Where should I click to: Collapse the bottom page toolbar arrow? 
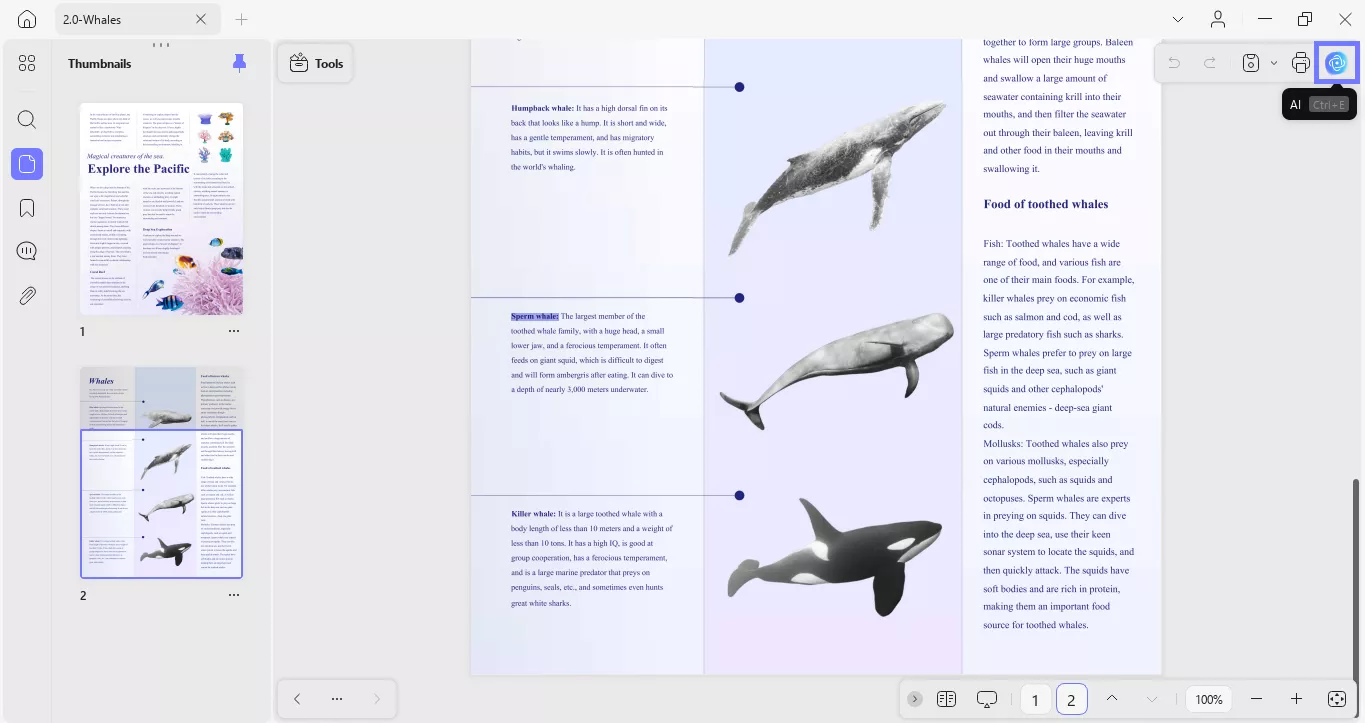coord(915,699)
